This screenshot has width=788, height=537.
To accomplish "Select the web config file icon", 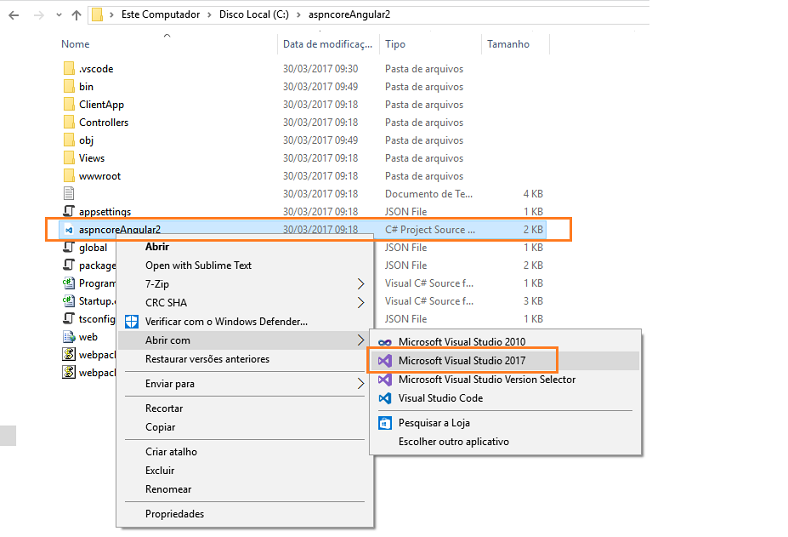I will [69, 337].
